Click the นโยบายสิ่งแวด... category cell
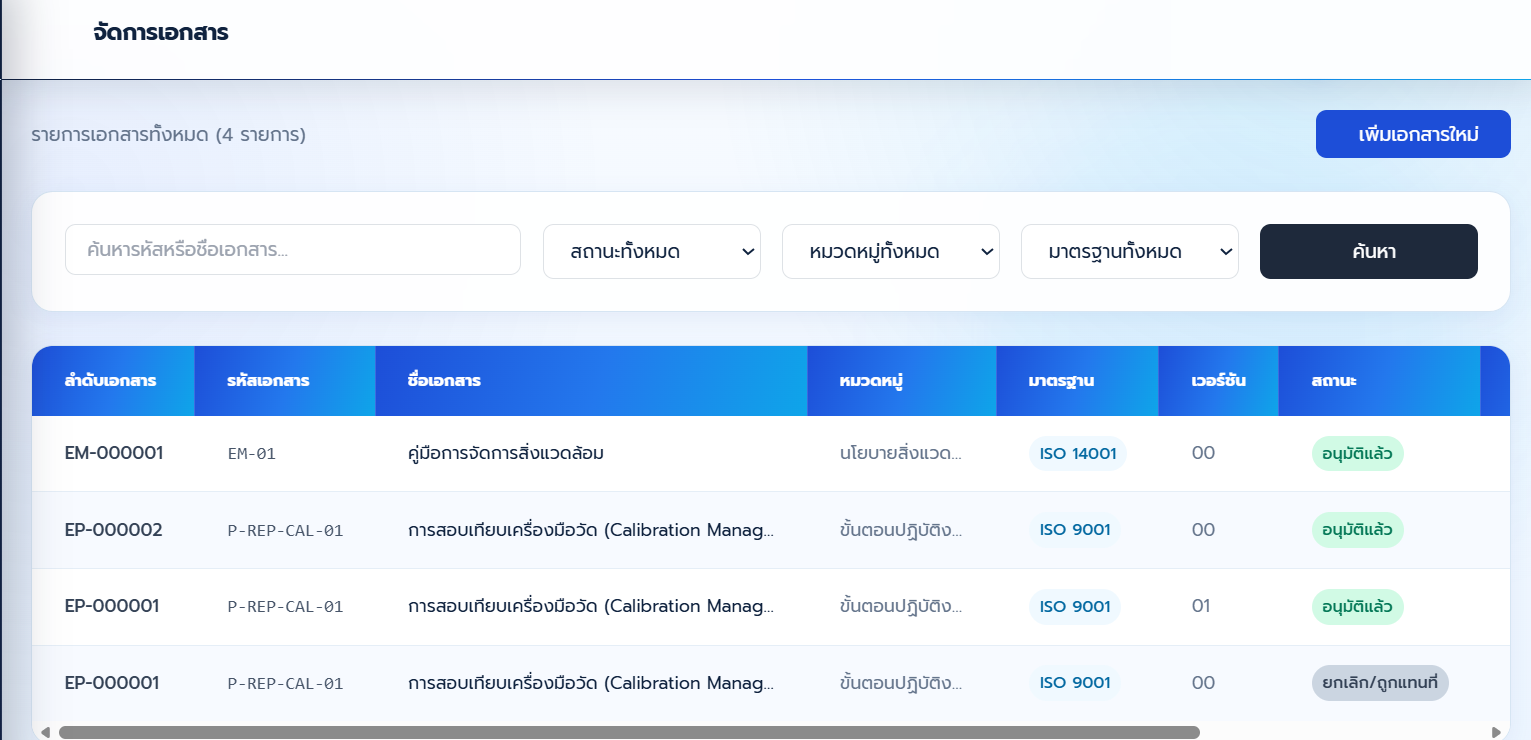The width and height of the screenshot is (1531, 740). tap(901, 453)
